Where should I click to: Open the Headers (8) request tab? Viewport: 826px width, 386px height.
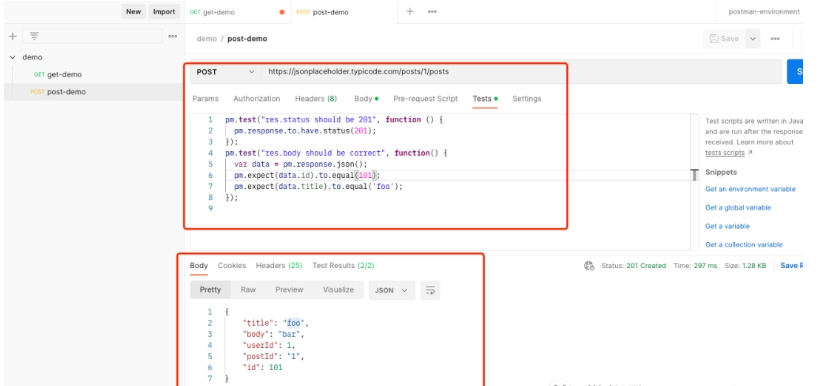316,98
